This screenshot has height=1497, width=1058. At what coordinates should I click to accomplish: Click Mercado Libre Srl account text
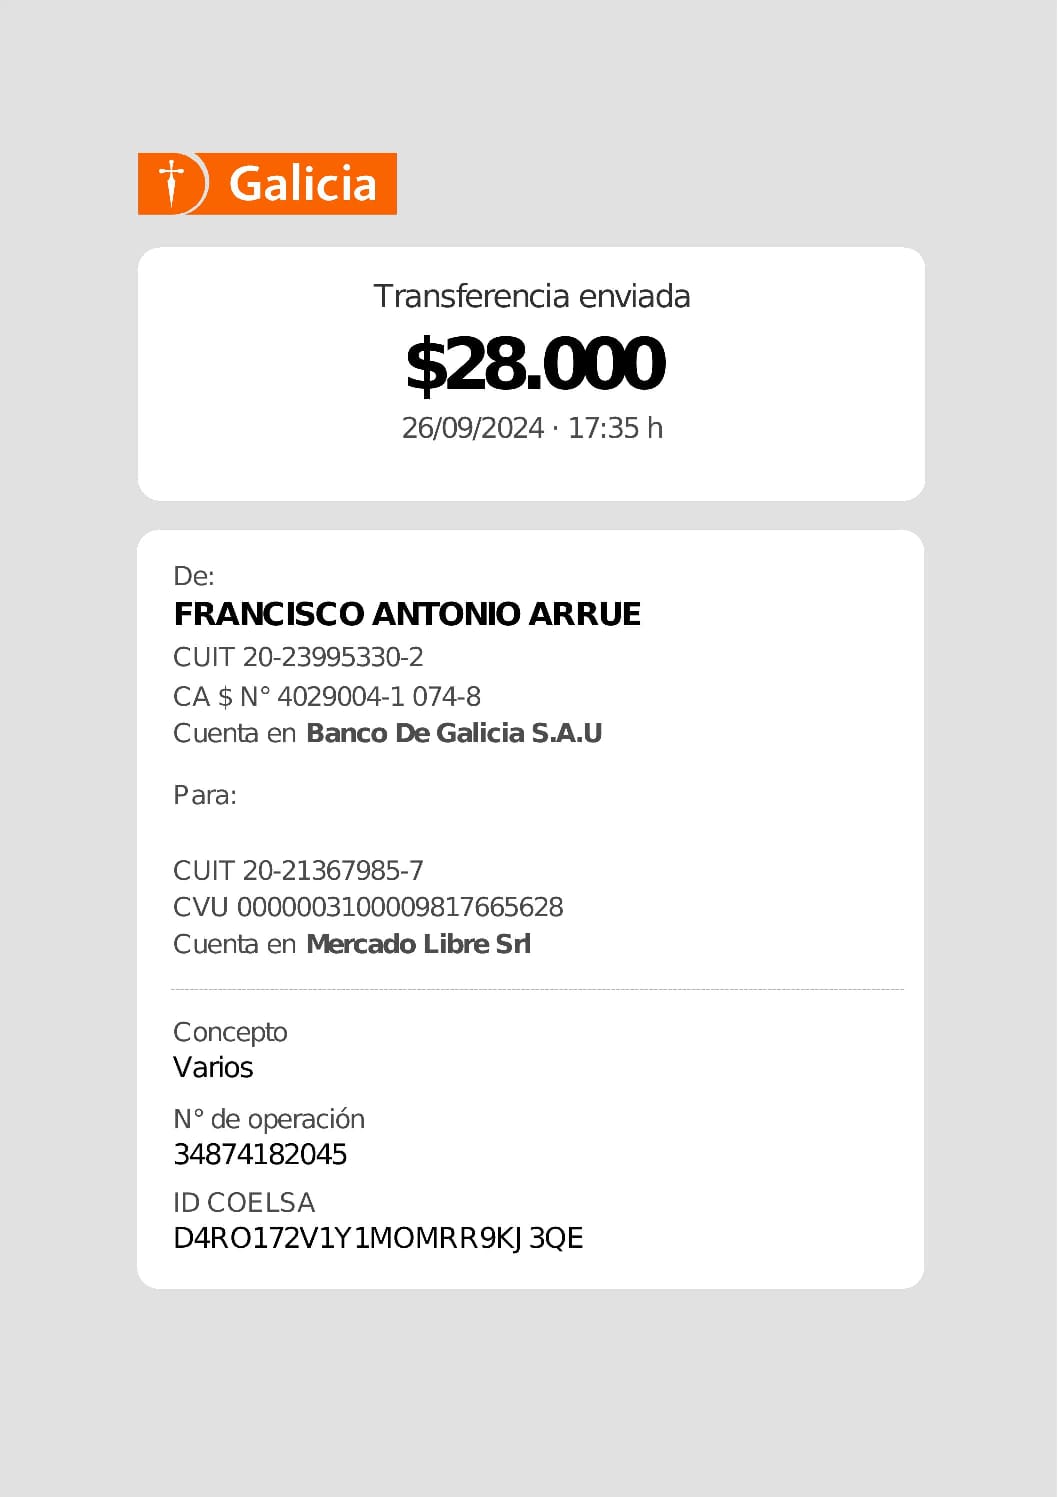pyautogui.click(x=418, y=944)
